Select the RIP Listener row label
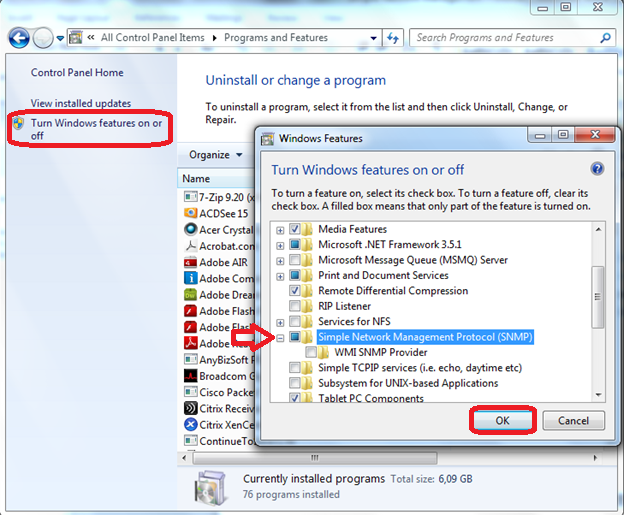 (344, 306)
